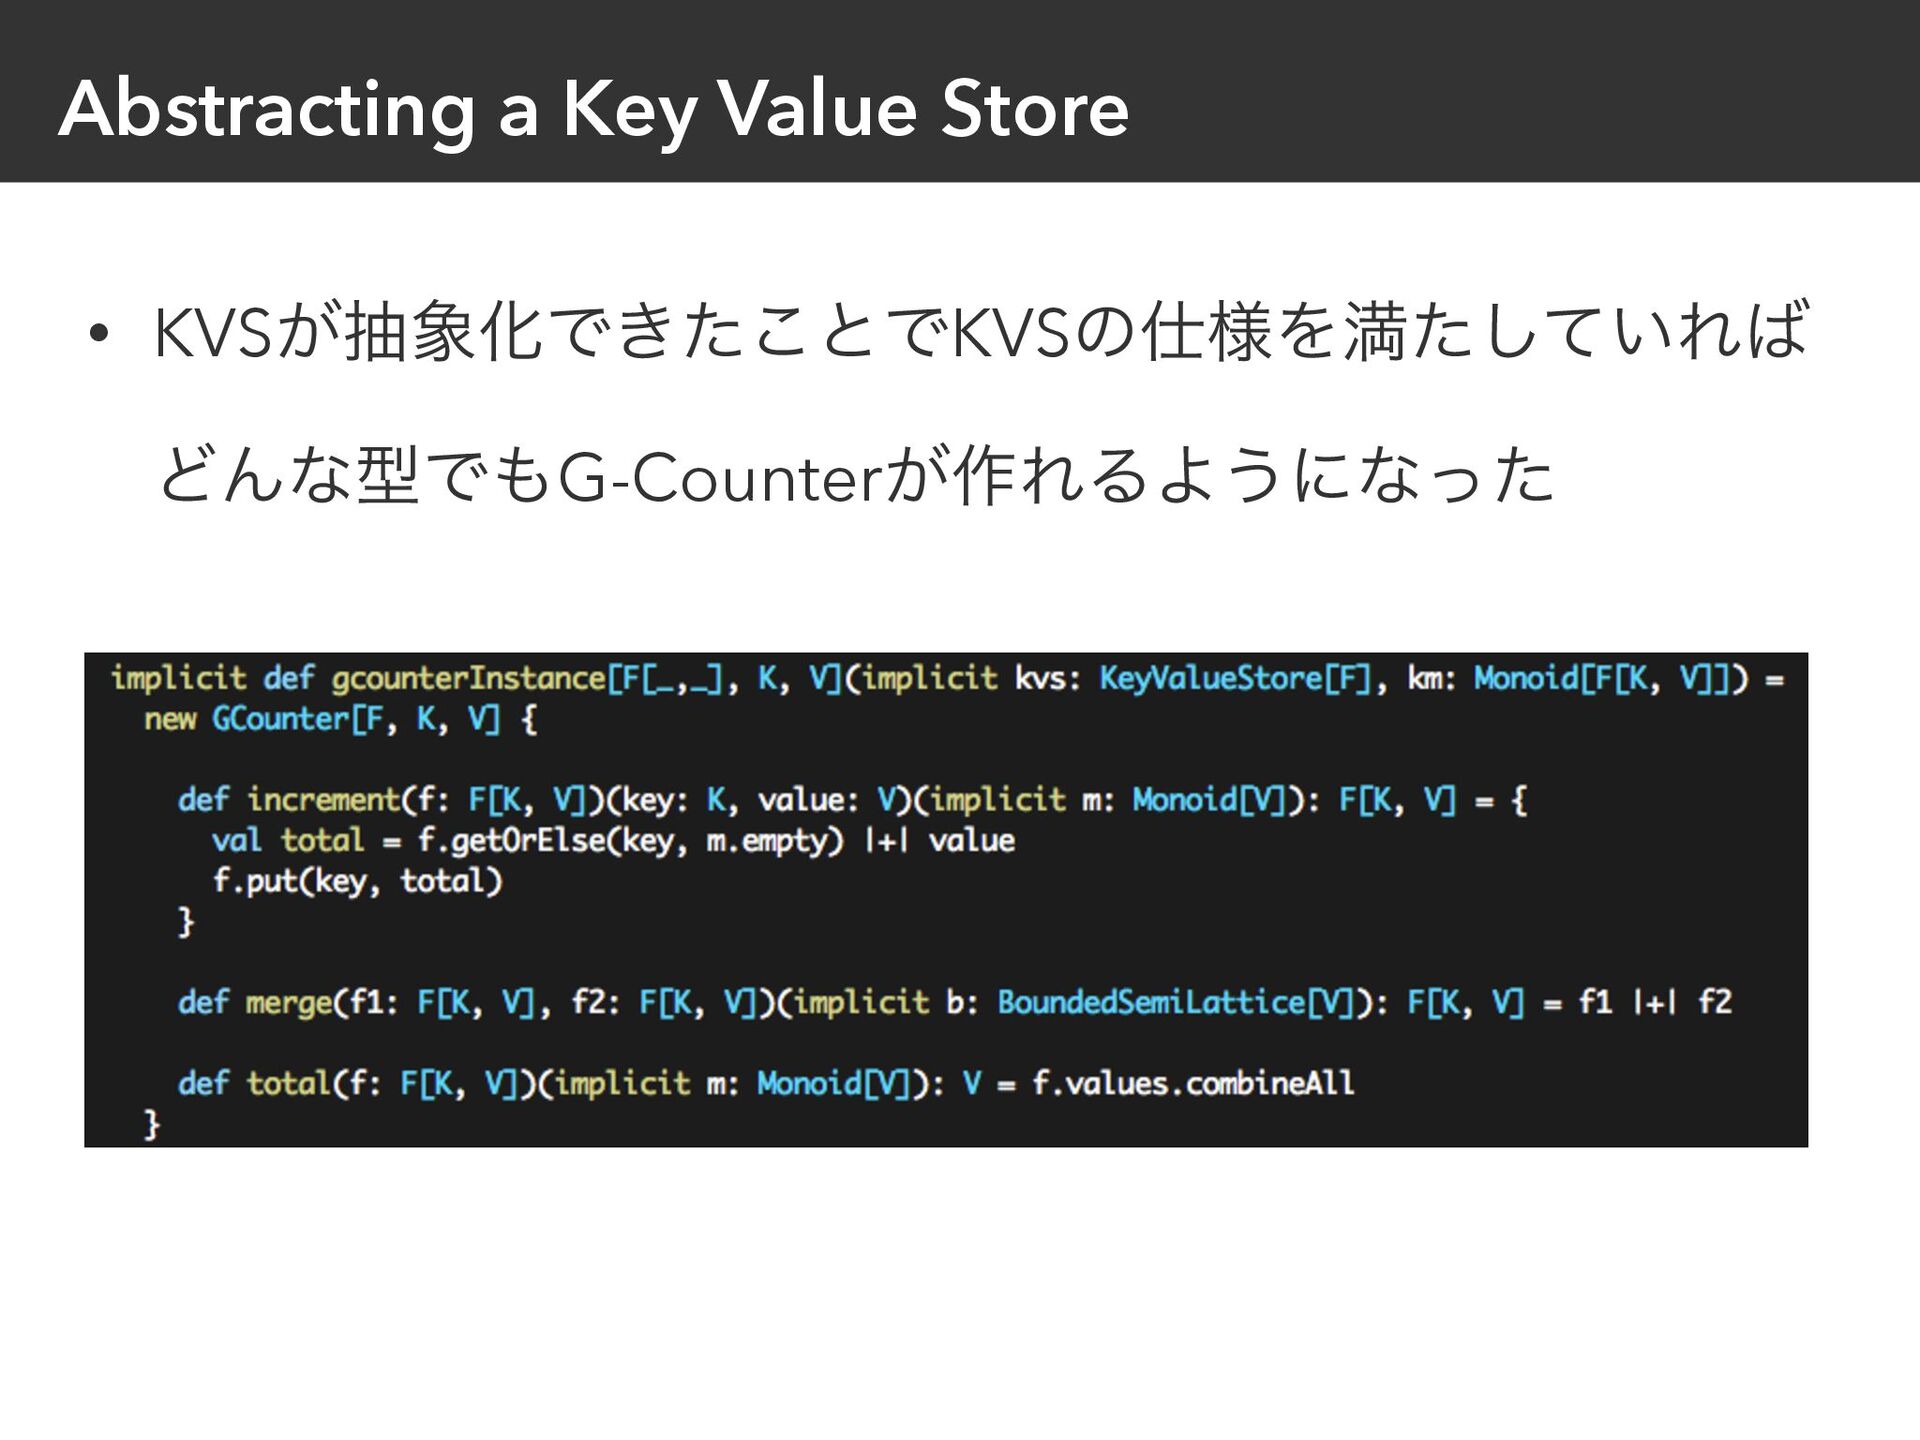Click the 'def increment' method name
This screenshot has width=1920, height=1440.
[x=289, y=799]
